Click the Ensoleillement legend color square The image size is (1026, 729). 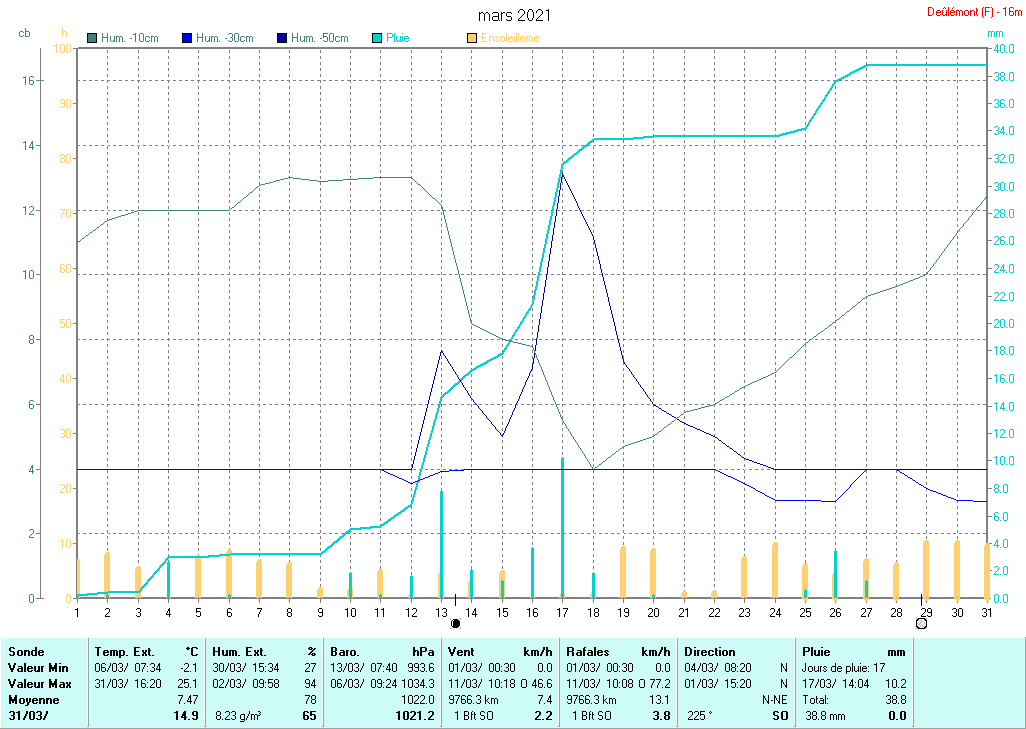472,38
